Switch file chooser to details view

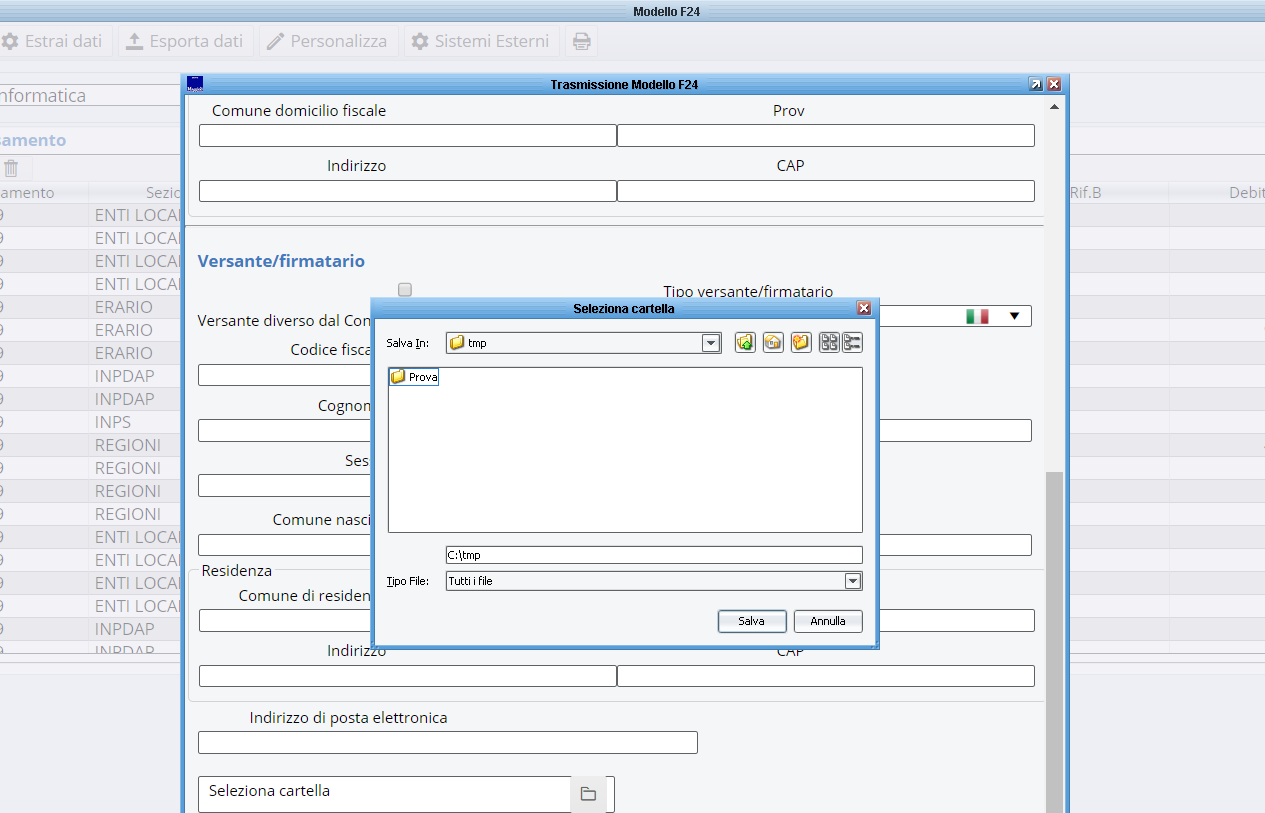[852, 343]
